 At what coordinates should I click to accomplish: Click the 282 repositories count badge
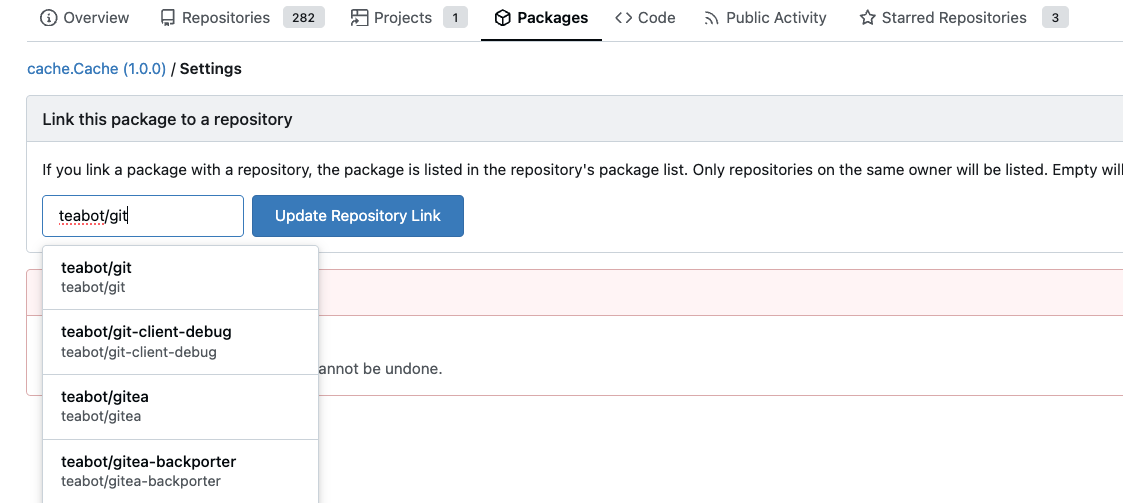tap(303, 18)
